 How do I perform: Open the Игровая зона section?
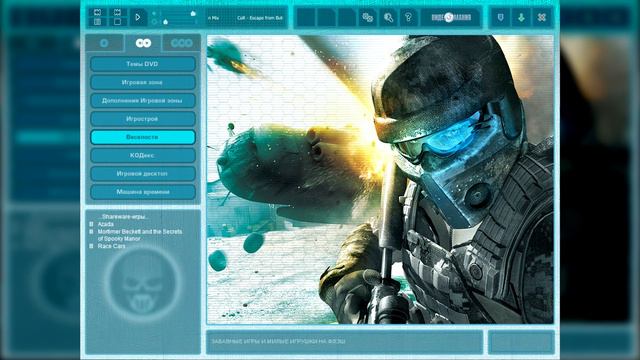pyautogui.click(x=142, y=82)
